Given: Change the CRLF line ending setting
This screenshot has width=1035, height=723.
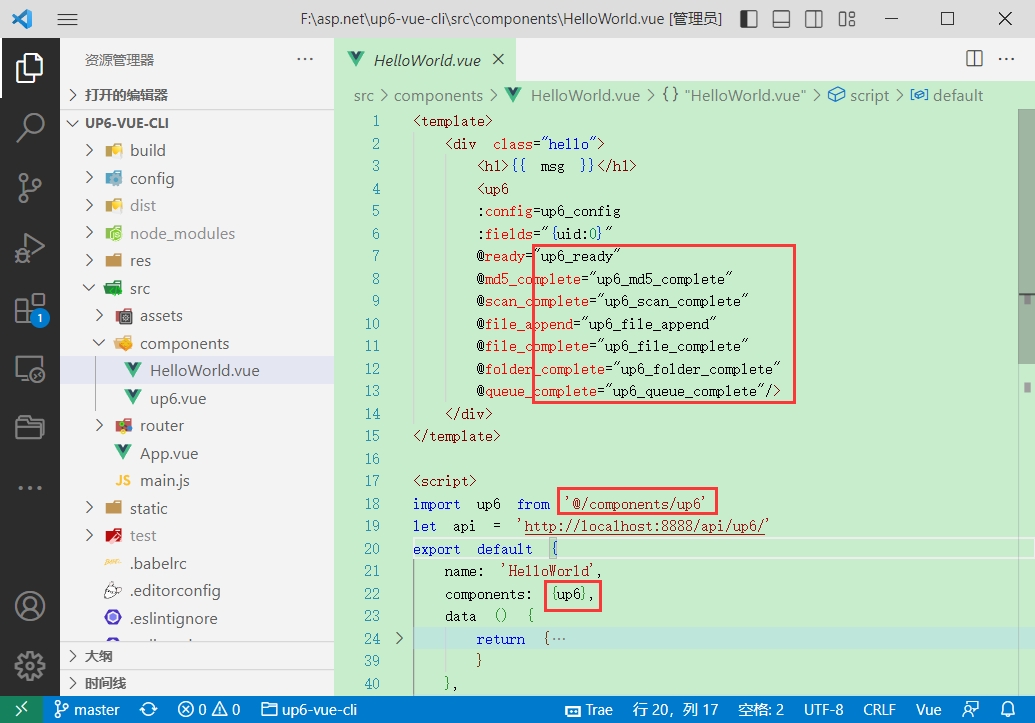Looking at the screenshot, I should (x=879, y=710).
